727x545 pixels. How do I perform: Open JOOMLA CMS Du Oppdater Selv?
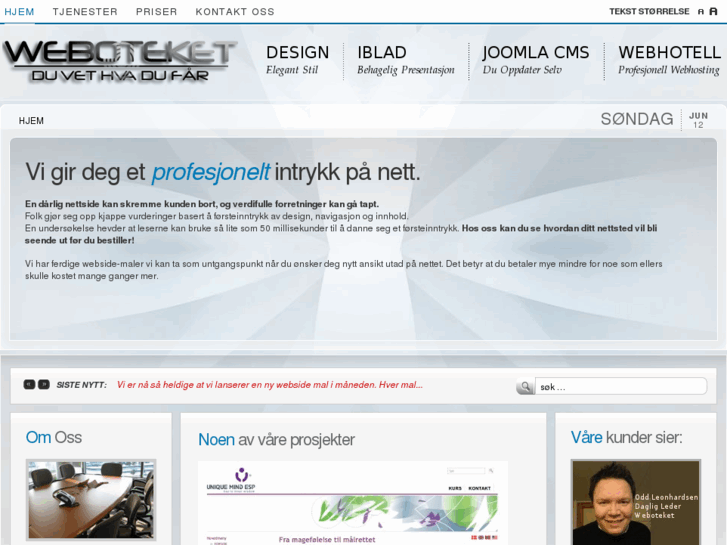coord(536,60)
